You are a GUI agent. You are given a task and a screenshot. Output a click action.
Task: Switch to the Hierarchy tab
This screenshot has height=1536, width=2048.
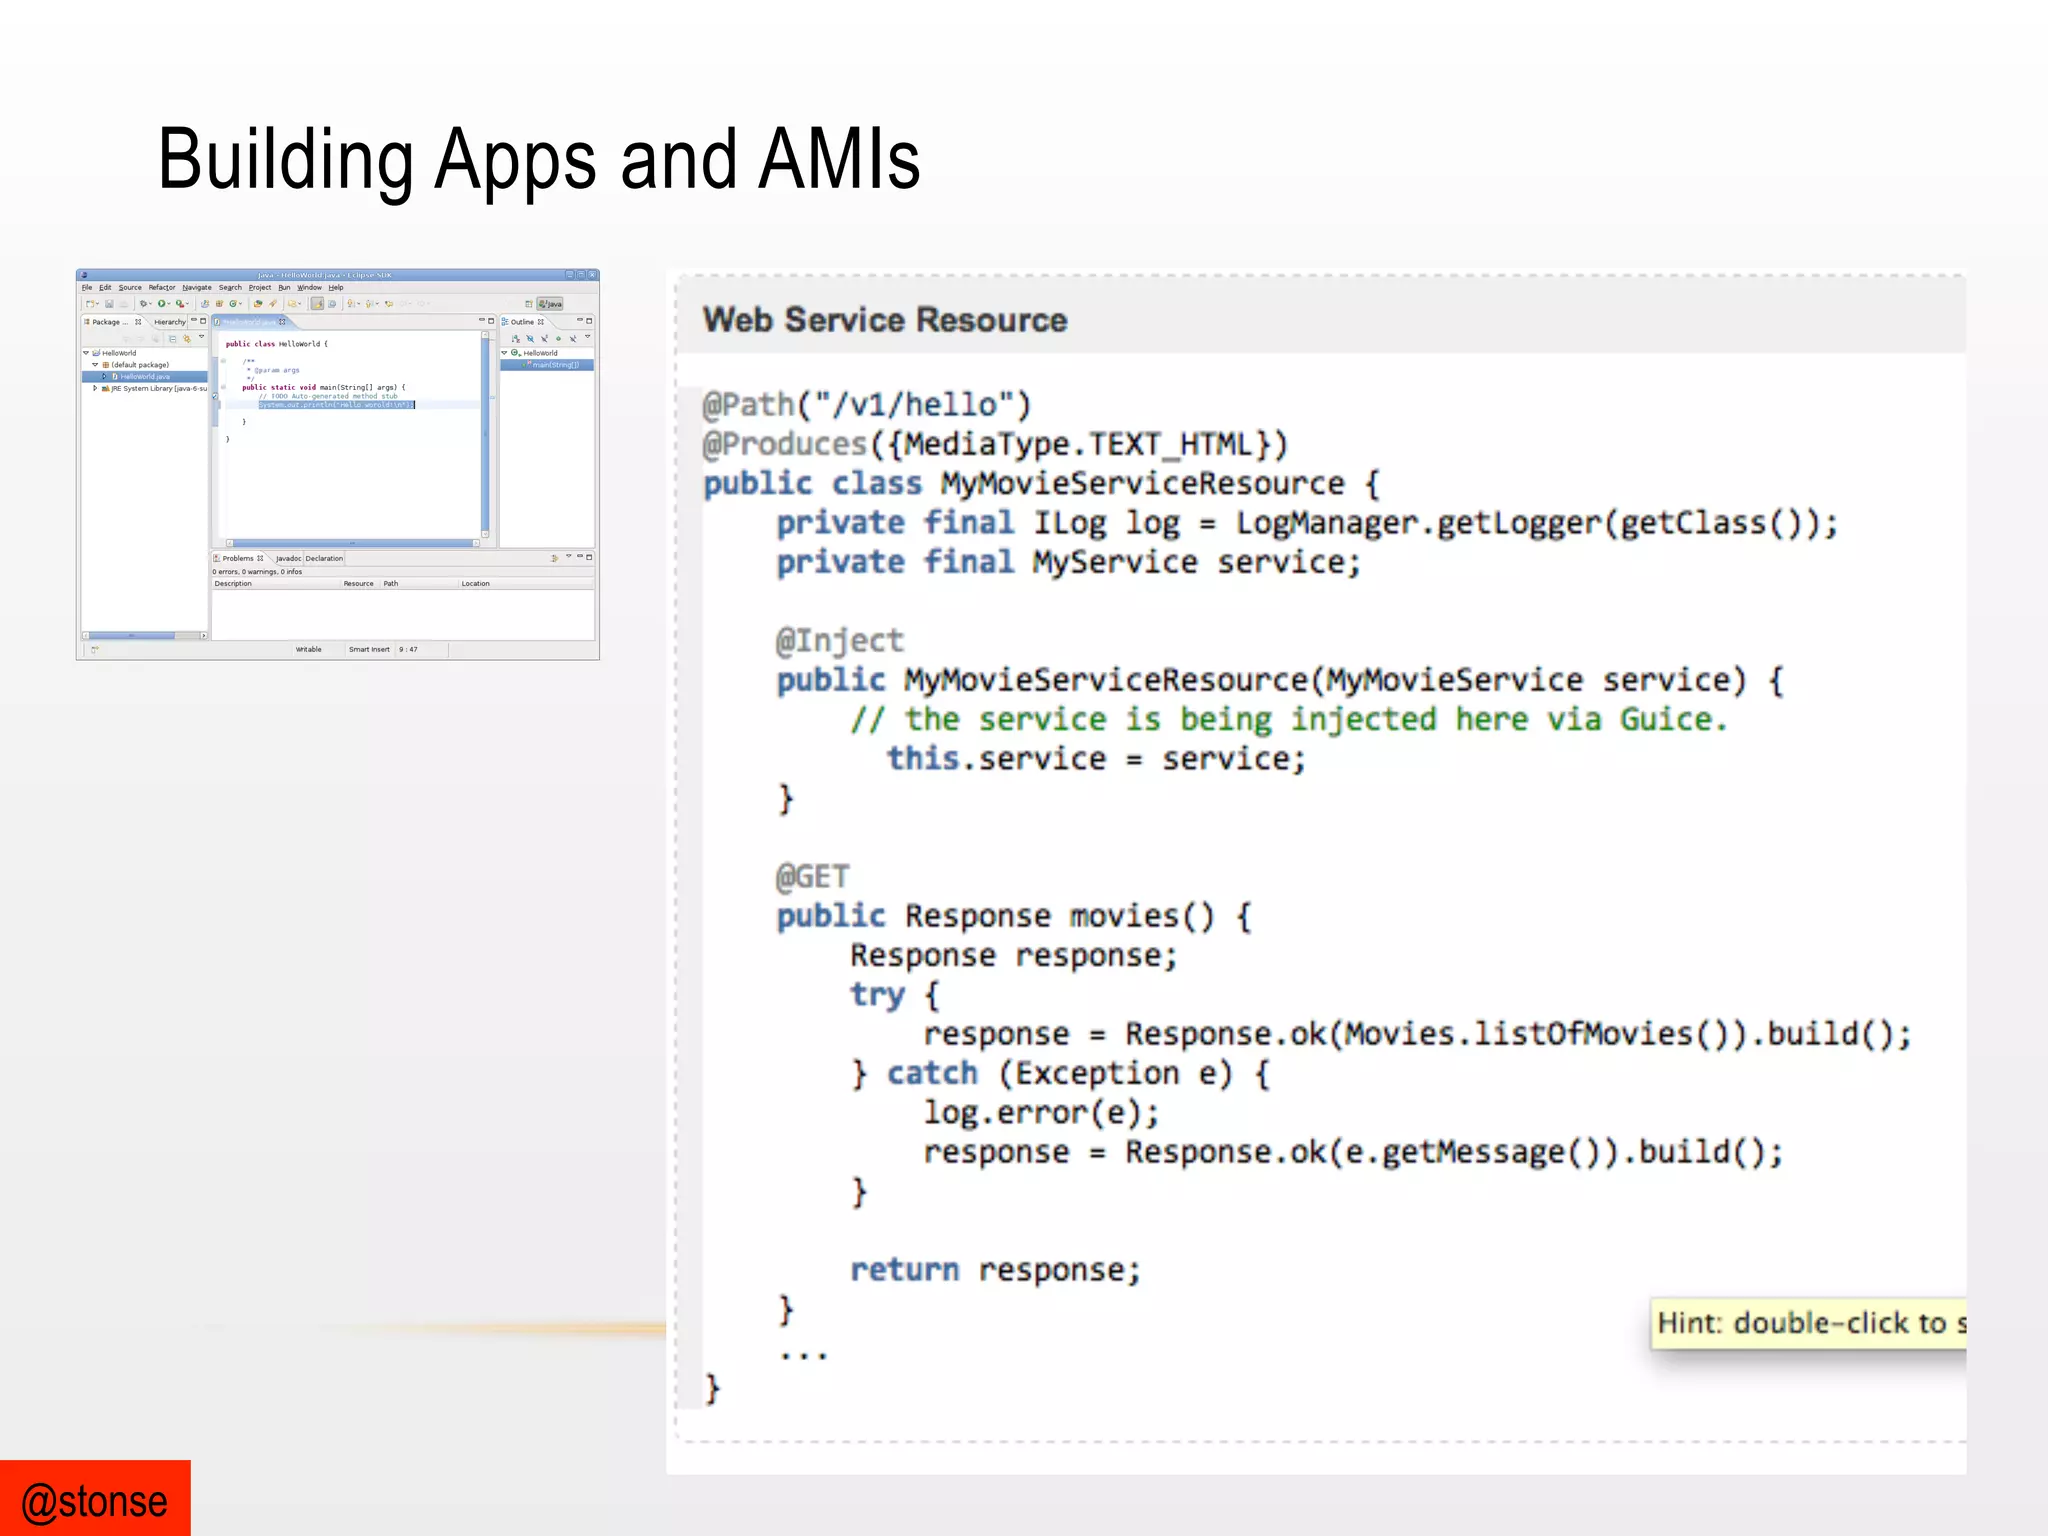170,322
